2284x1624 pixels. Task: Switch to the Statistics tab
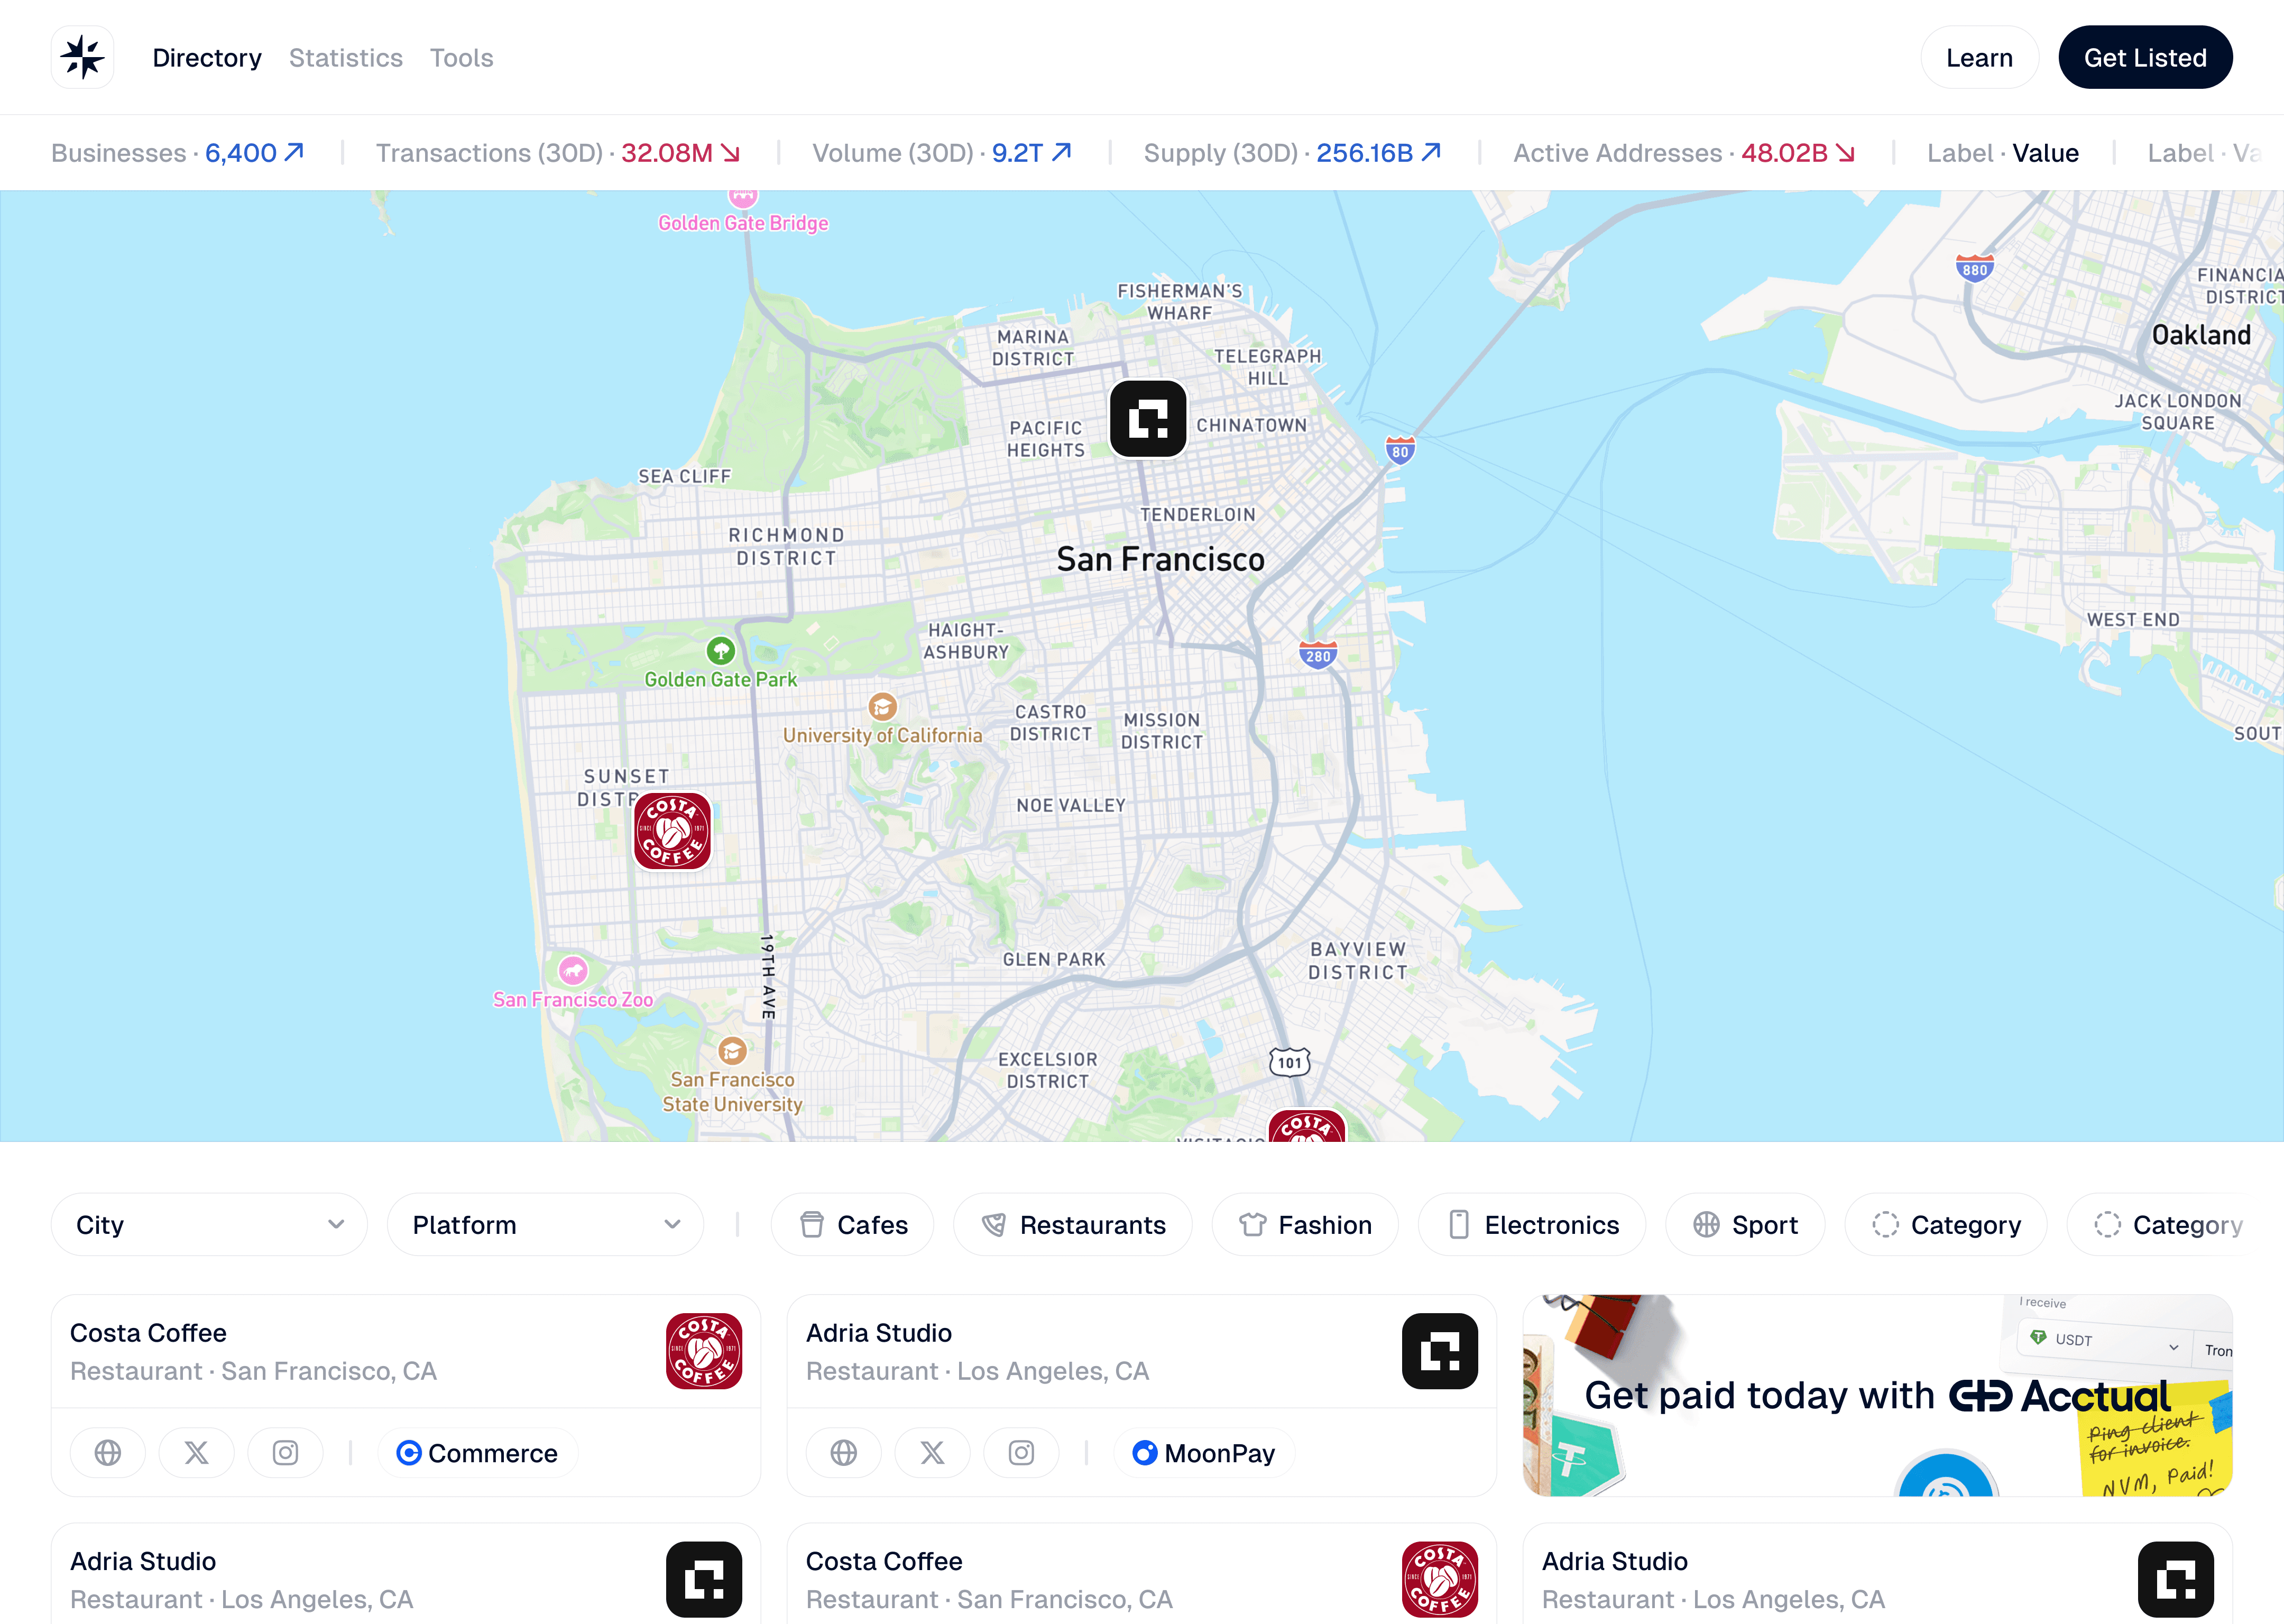346,58
